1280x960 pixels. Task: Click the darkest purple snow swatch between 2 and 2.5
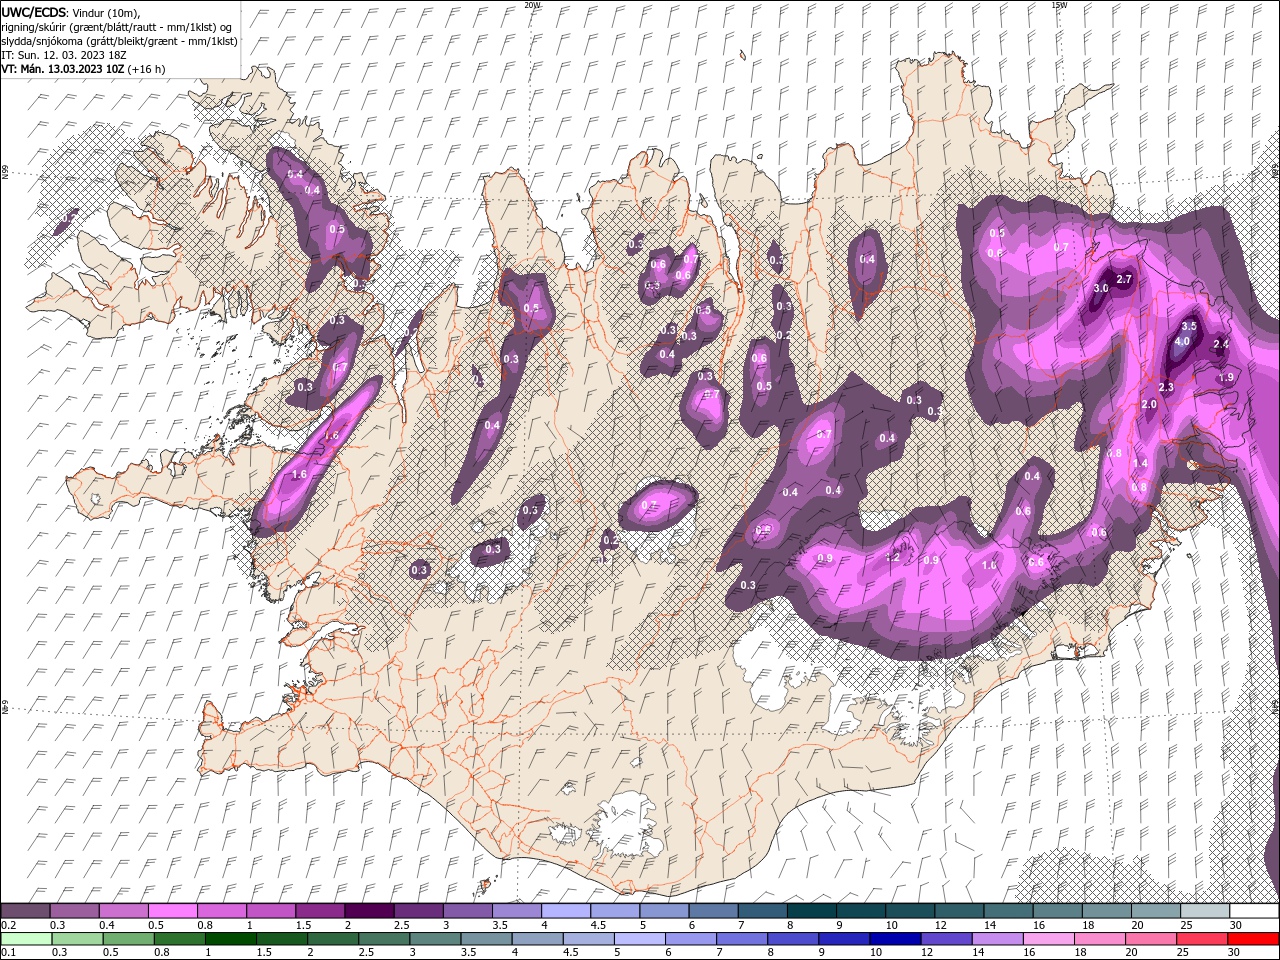369,911
